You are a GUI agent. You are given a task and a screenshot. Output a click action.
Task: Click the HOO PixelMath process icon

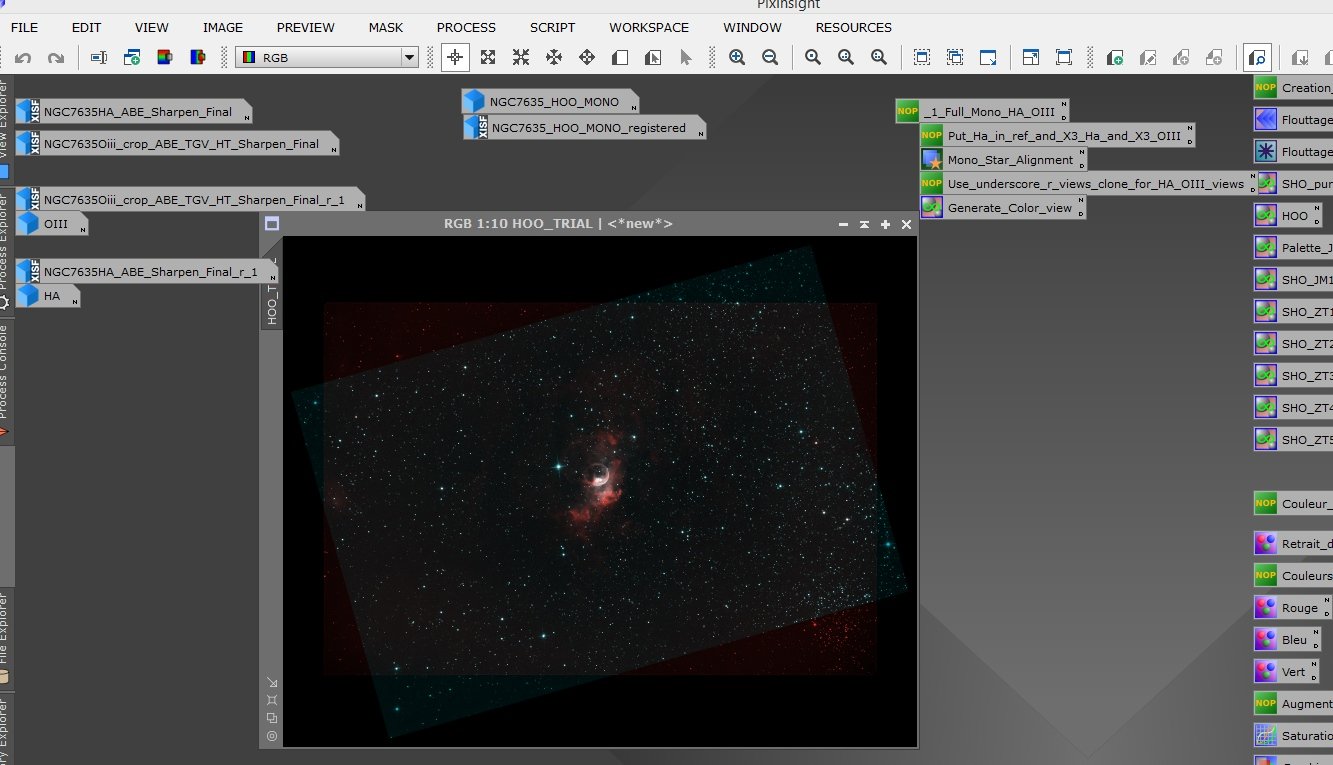(1289, 216)
